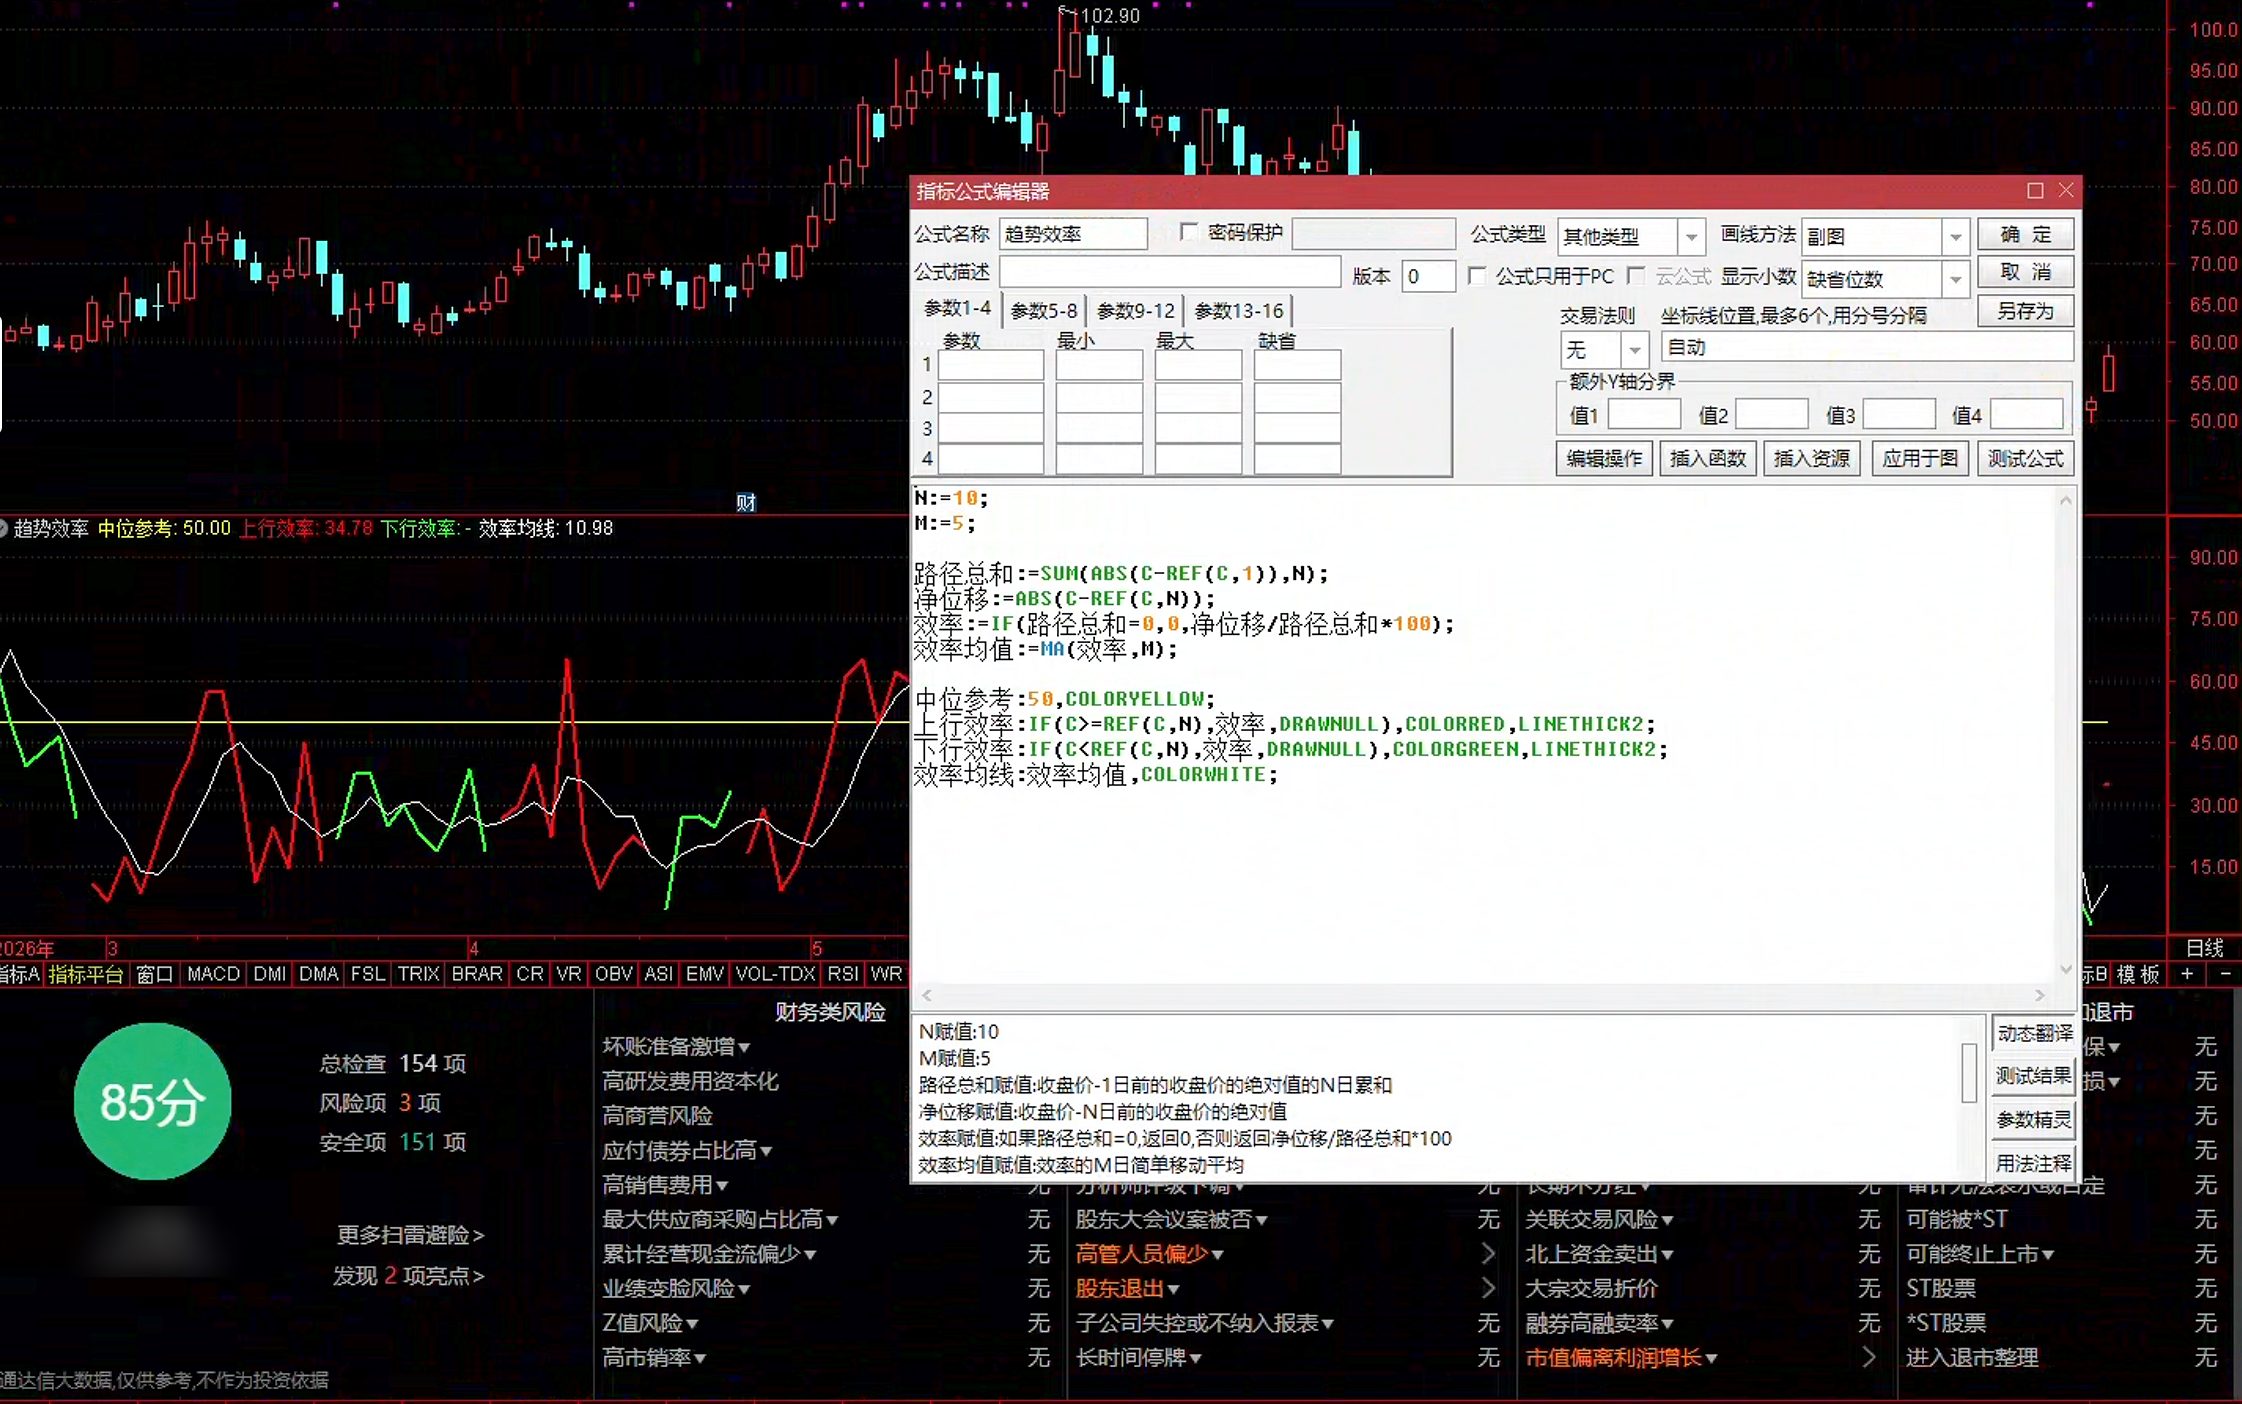
Task: Click 测试结果 button
Action: (2034, 1076)
